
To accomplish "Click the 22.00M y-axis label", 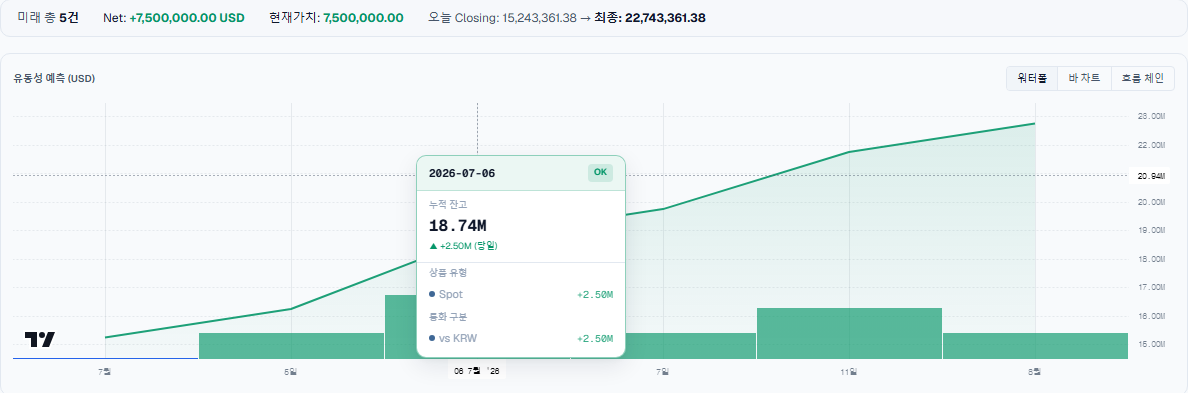I will click(x=1151, y=145).
